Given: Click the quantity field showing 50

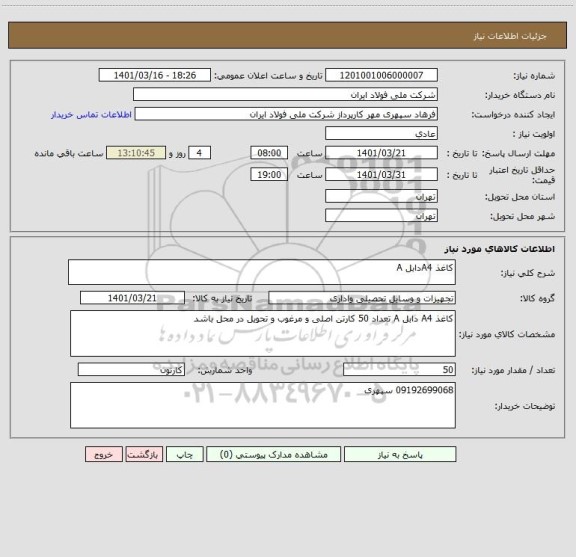Looking at the screenshot, I should tap(399, 370).
